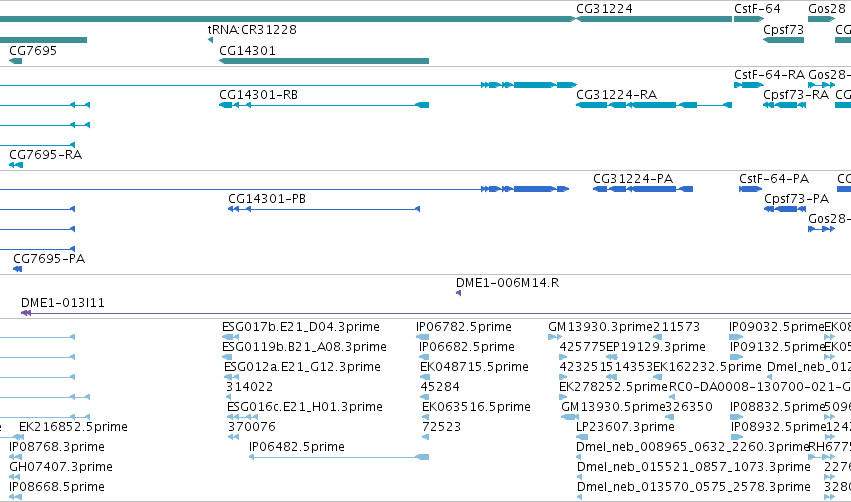Click the GM13930.5prime EST glyph
Viewport: 851px width, 502px height.
(x=570, y=417)
